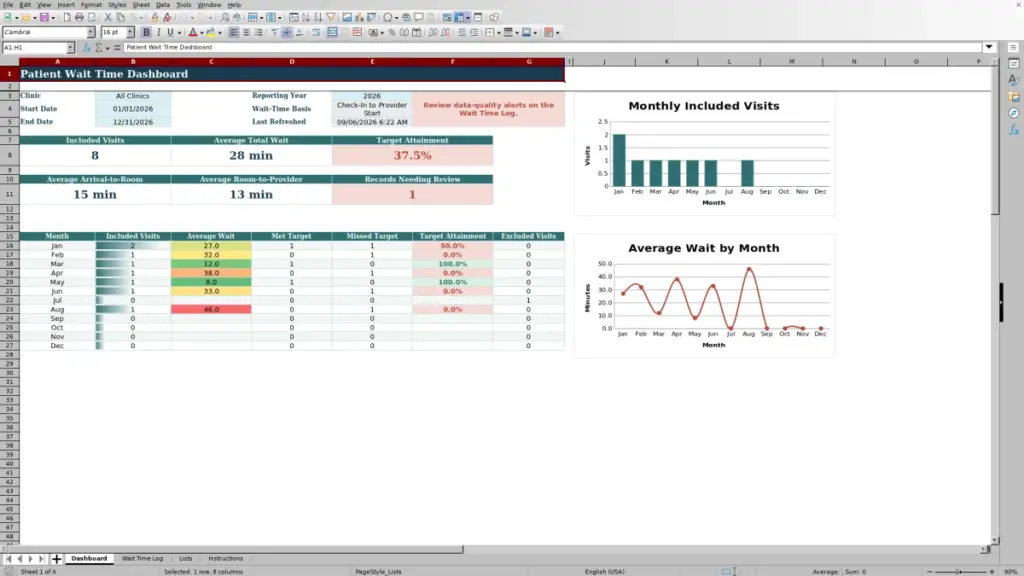This screenshot has width=1024, height=576.
Task: Click the Clone Formatting paintbrush icon
Action: pyautogui.click(x=155, y=17)
